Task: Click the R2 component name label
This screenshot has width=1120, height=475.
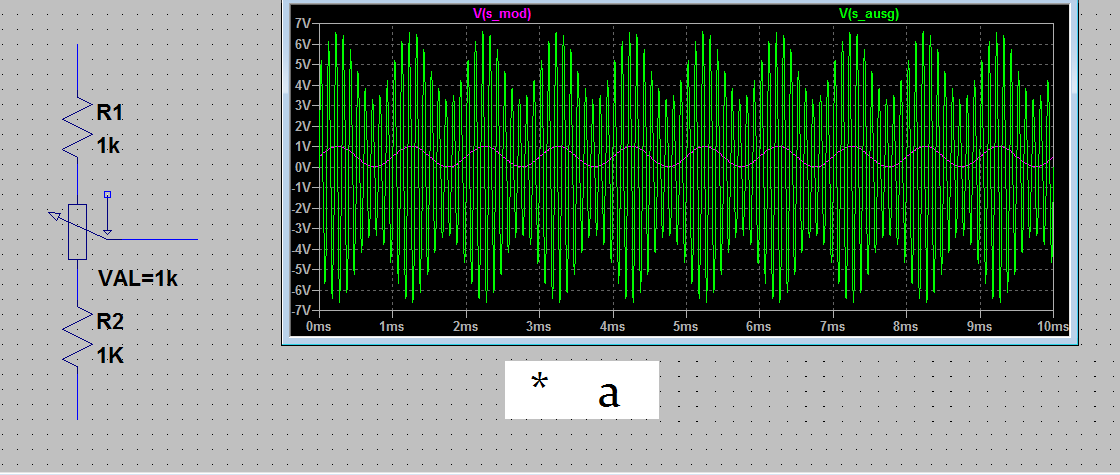Action: [110, 321]
